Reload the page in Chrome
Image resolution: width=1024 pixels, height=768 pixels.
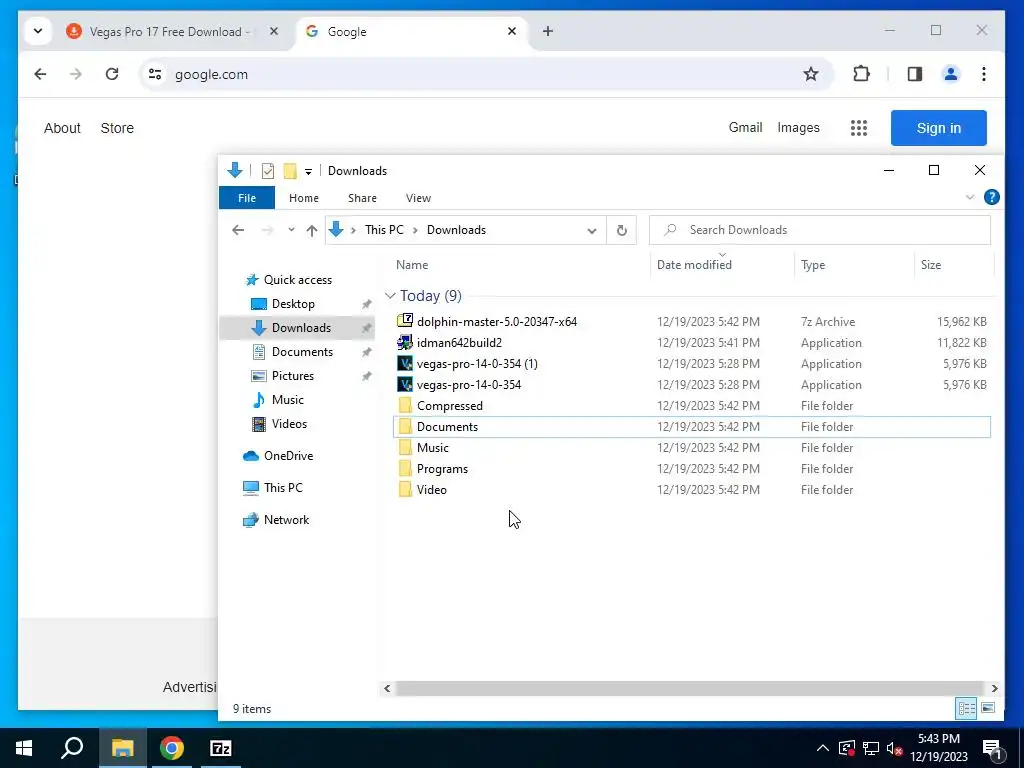pos(112,74)
